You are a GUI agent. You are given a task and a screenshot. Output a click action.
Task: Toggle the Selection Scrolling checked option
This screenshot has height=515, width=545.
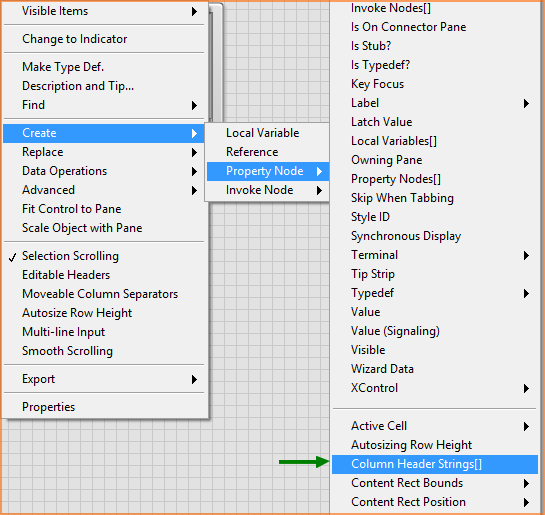point(104,256)
